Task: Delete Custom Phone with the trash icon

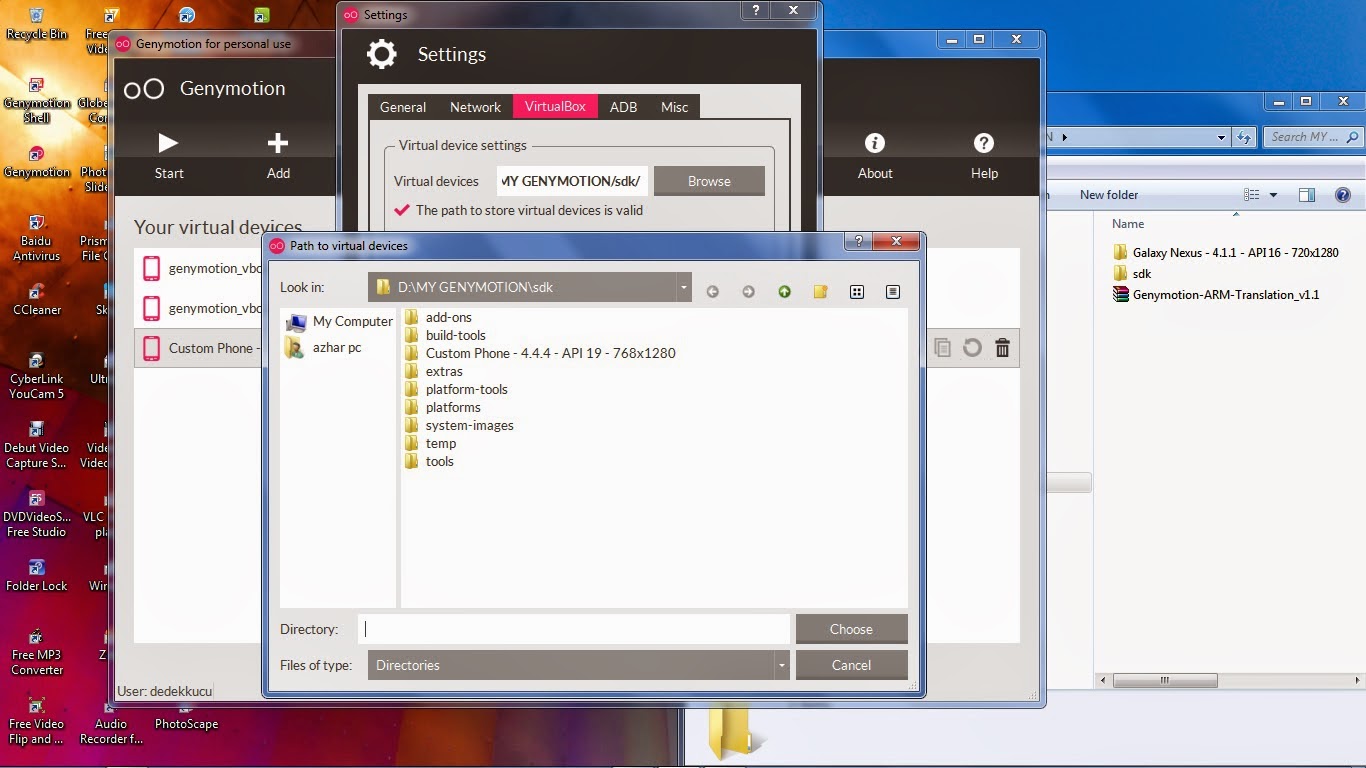Action: (x=1002, y=348)
